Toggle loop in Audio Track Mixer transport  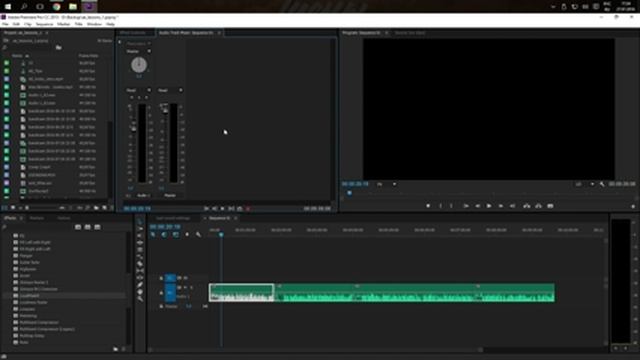coord(240,209)
